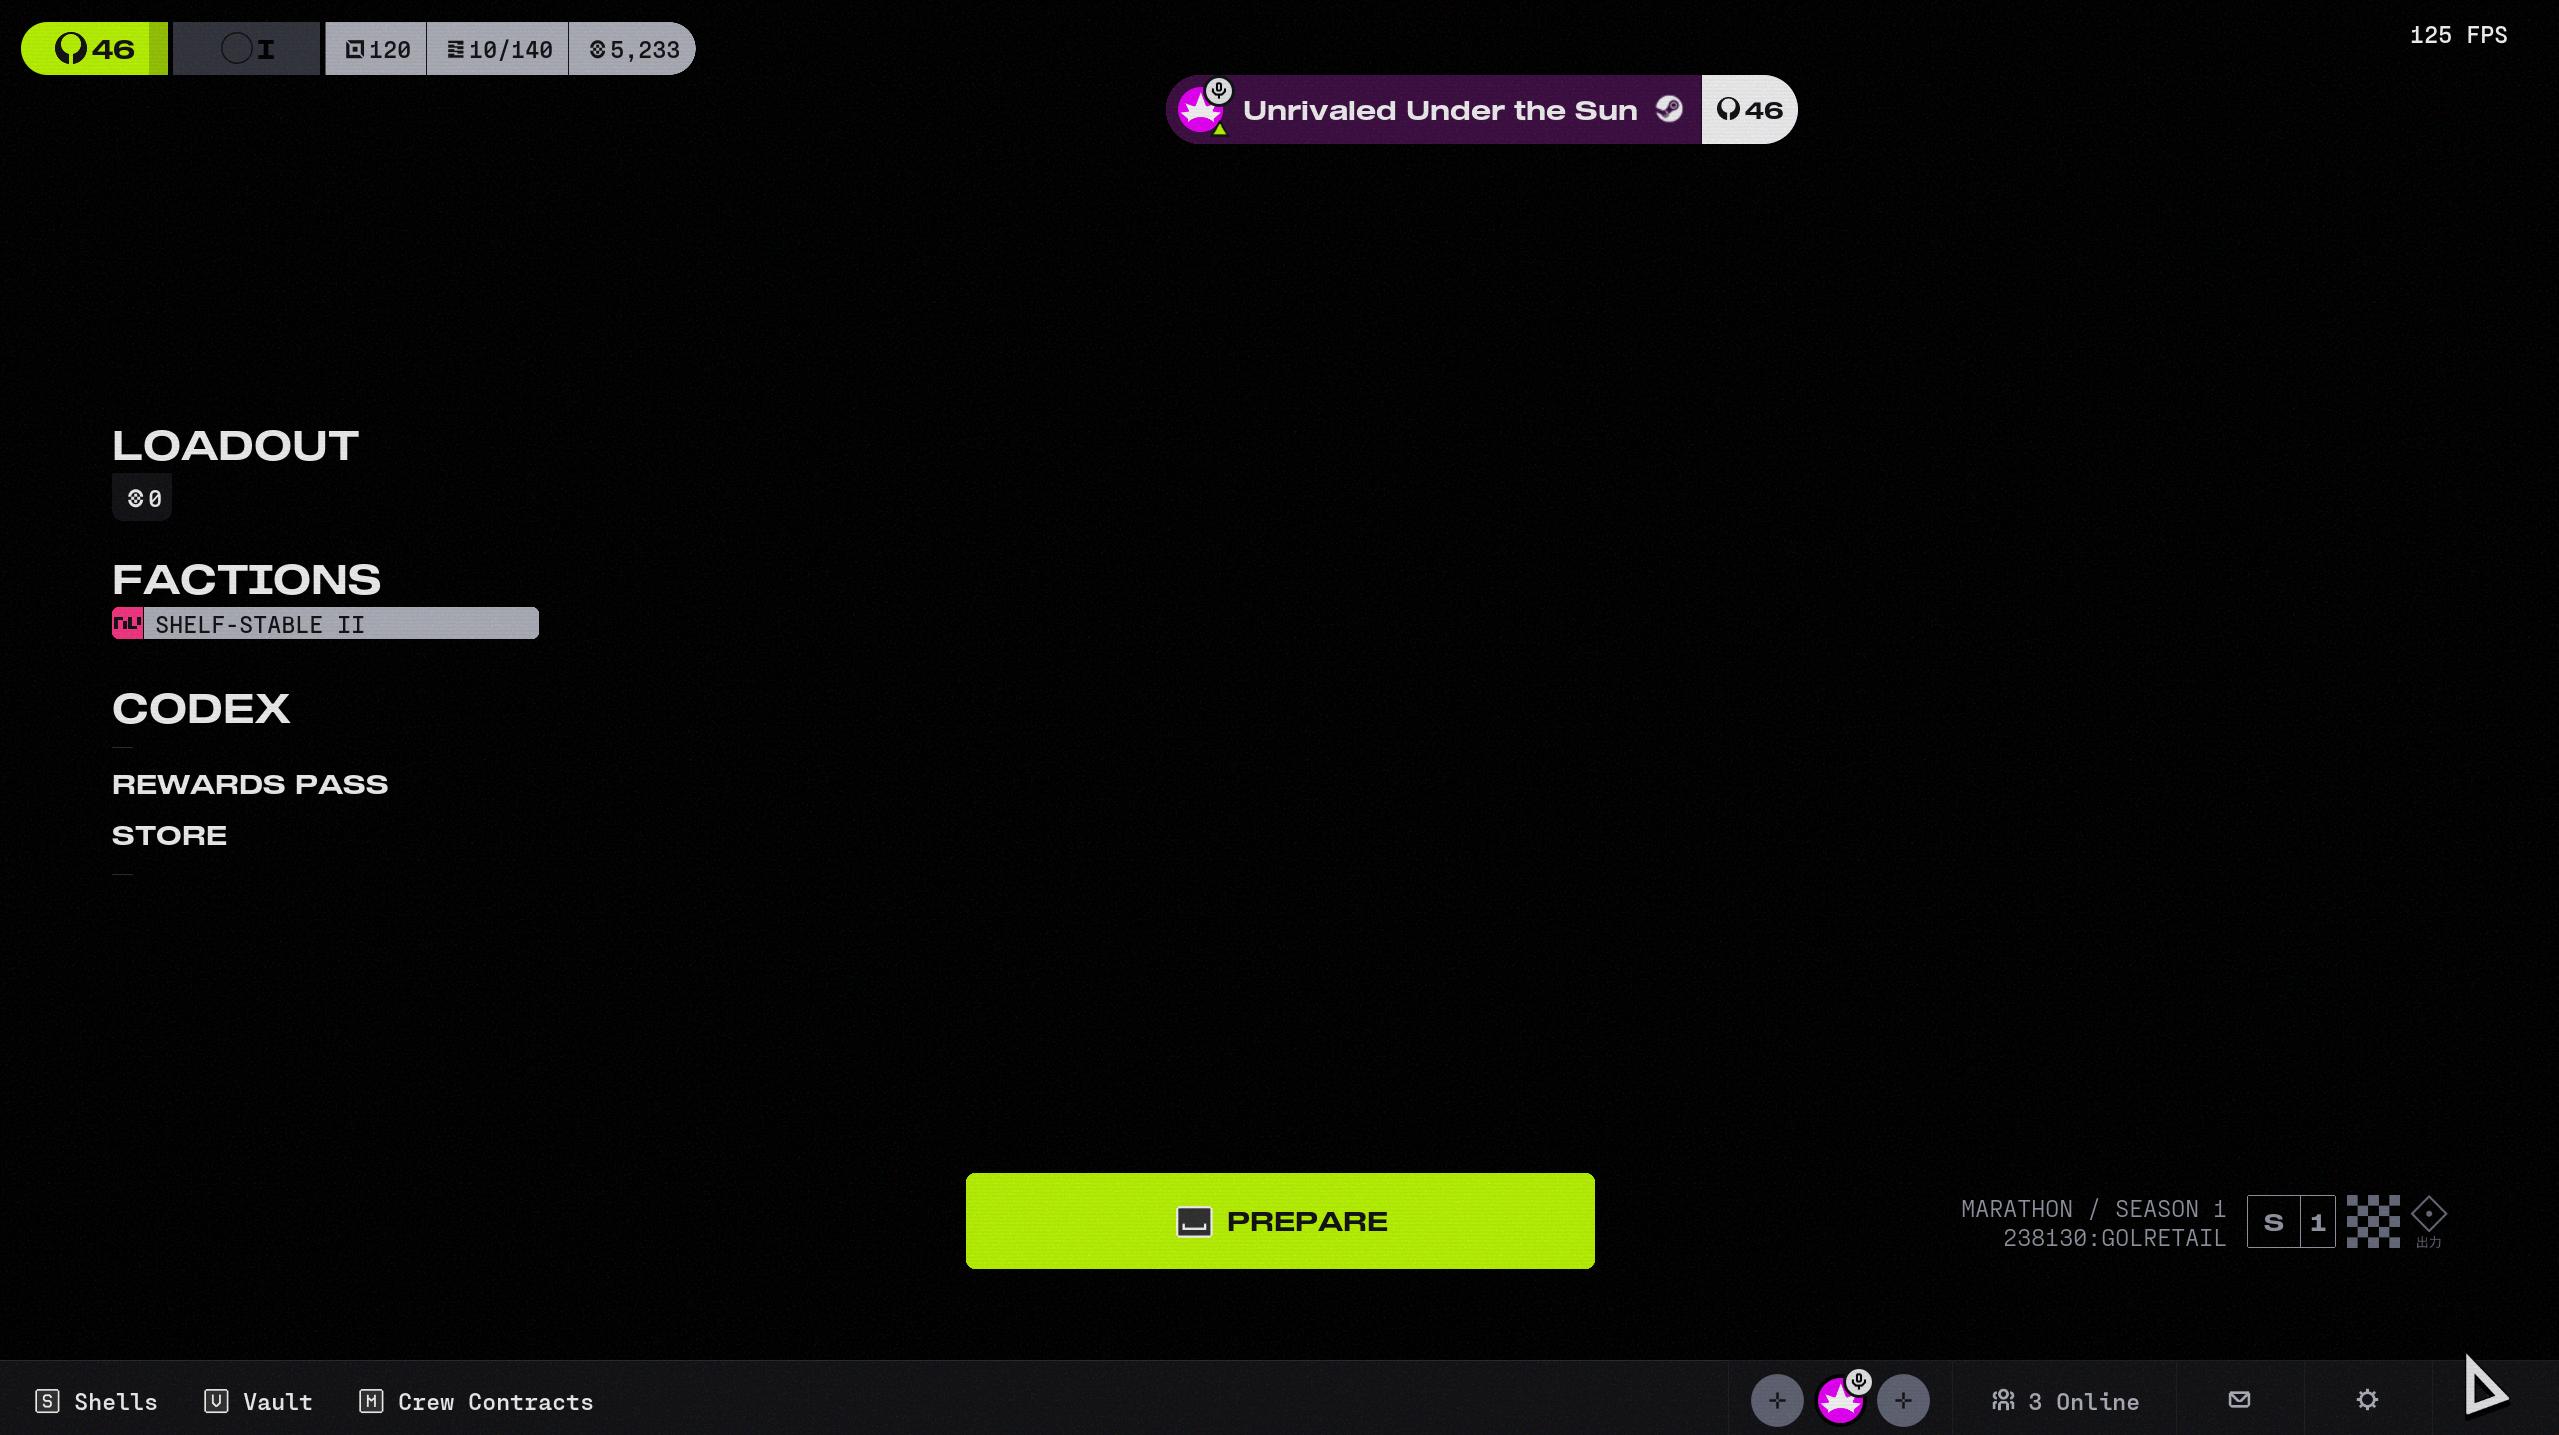Open the settings gear icon
Screen dimensions: 2559x1435
point(2366,1400)
